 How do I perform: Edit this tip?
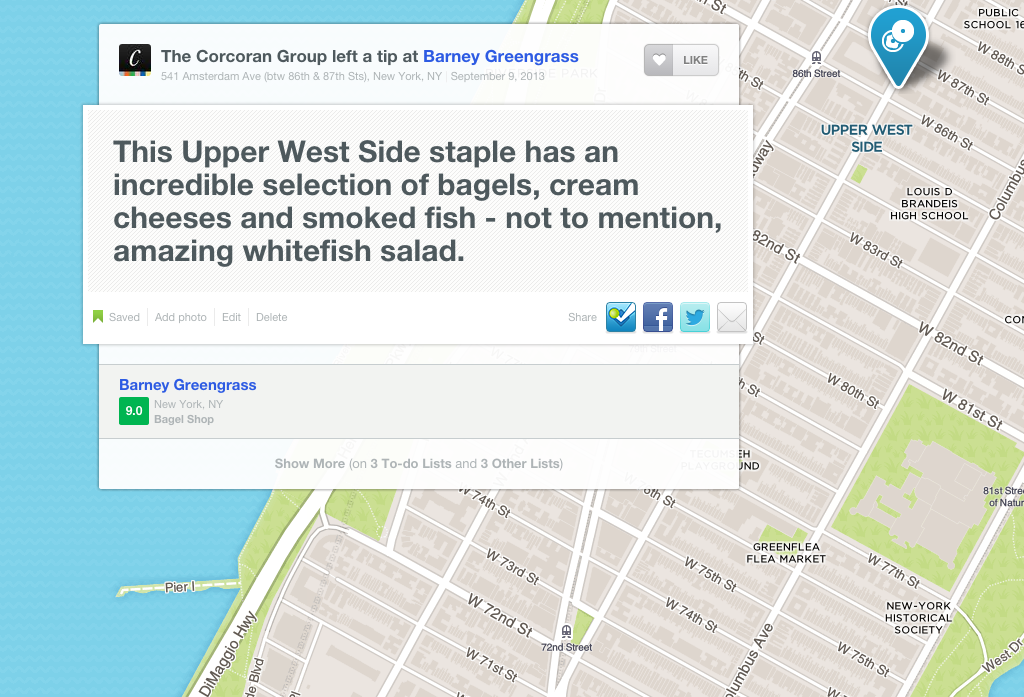[x=231, y=317]
